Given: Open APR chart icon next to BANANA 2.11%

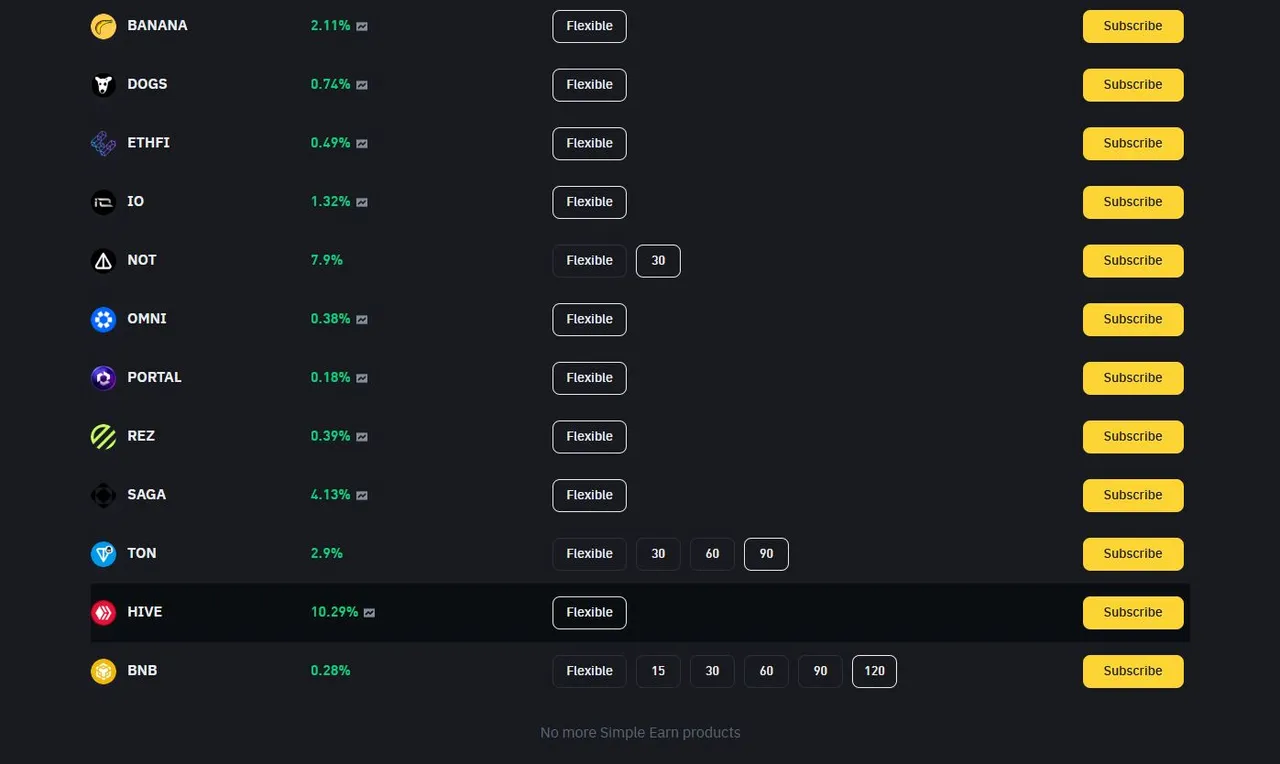Looking at the screenshot, I should (362, 26).
